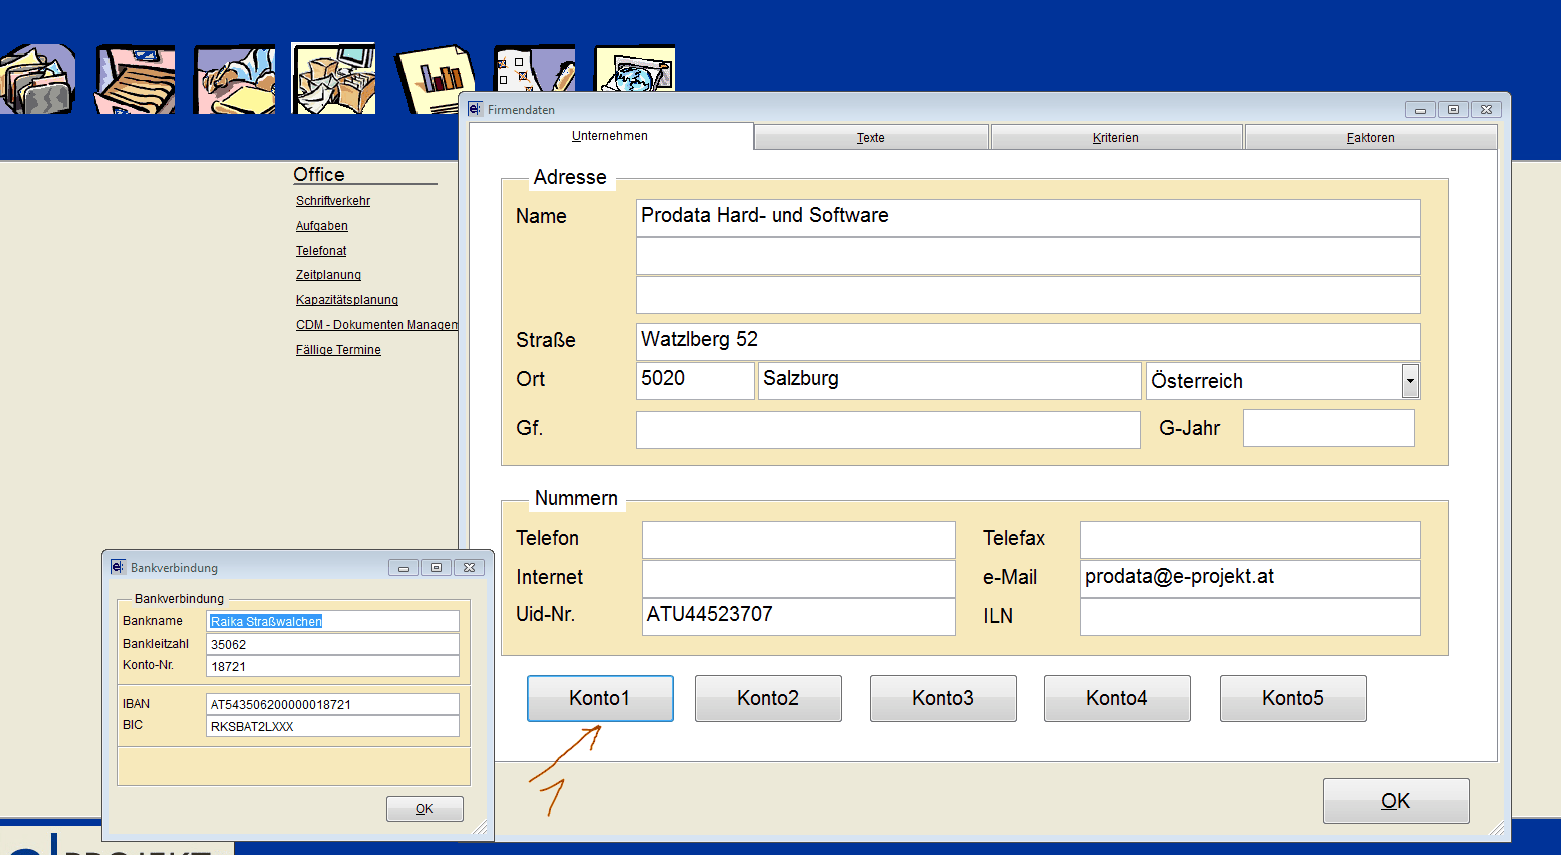Open the Fällige Termine link
Screen dimensions: 1561x855
(x=338, y=350)
